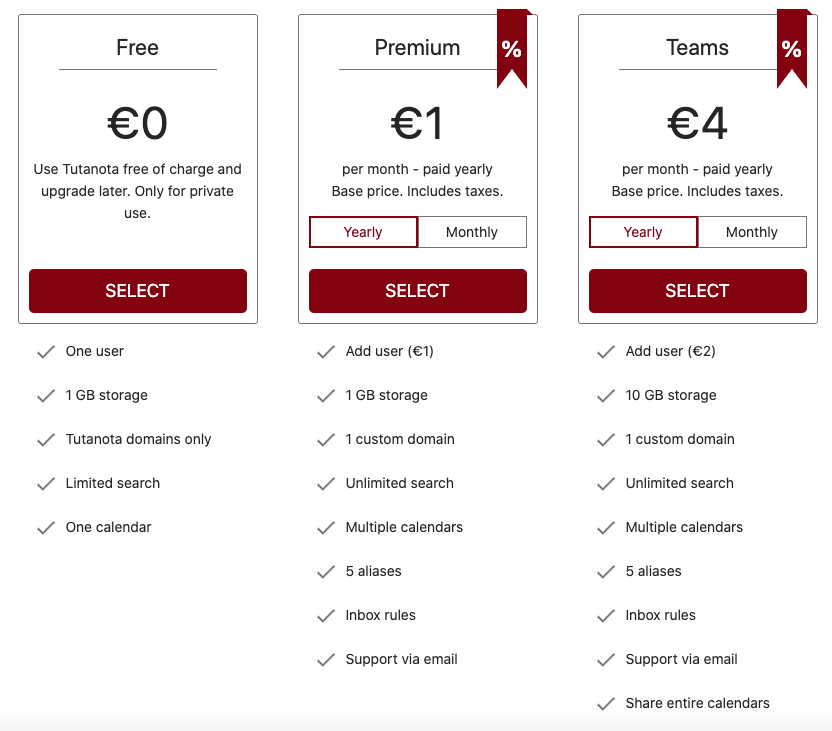Select the Premium plan
This screenshot has height=731, width=832.
[x=418, y=291]
